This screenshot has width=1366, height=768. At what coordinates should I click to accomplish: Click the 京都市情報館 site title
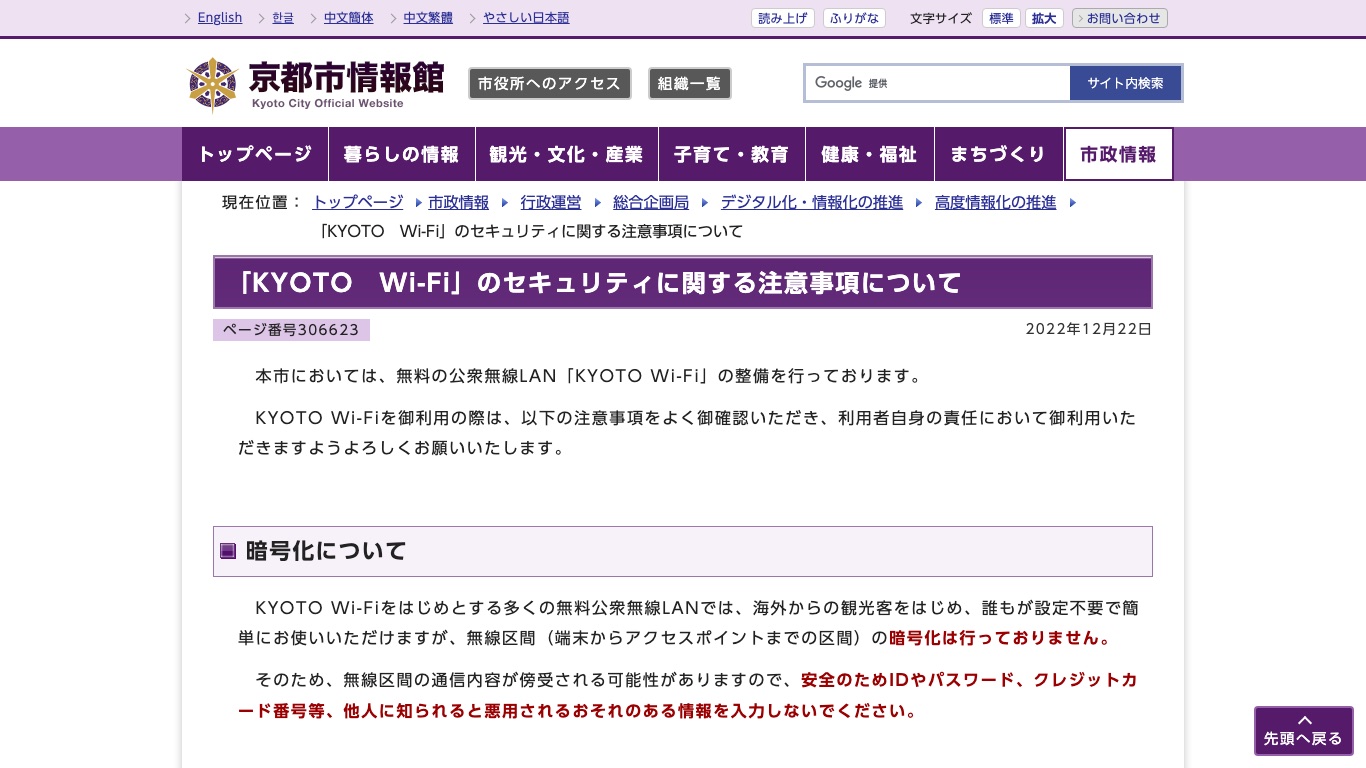click(346, 78)
